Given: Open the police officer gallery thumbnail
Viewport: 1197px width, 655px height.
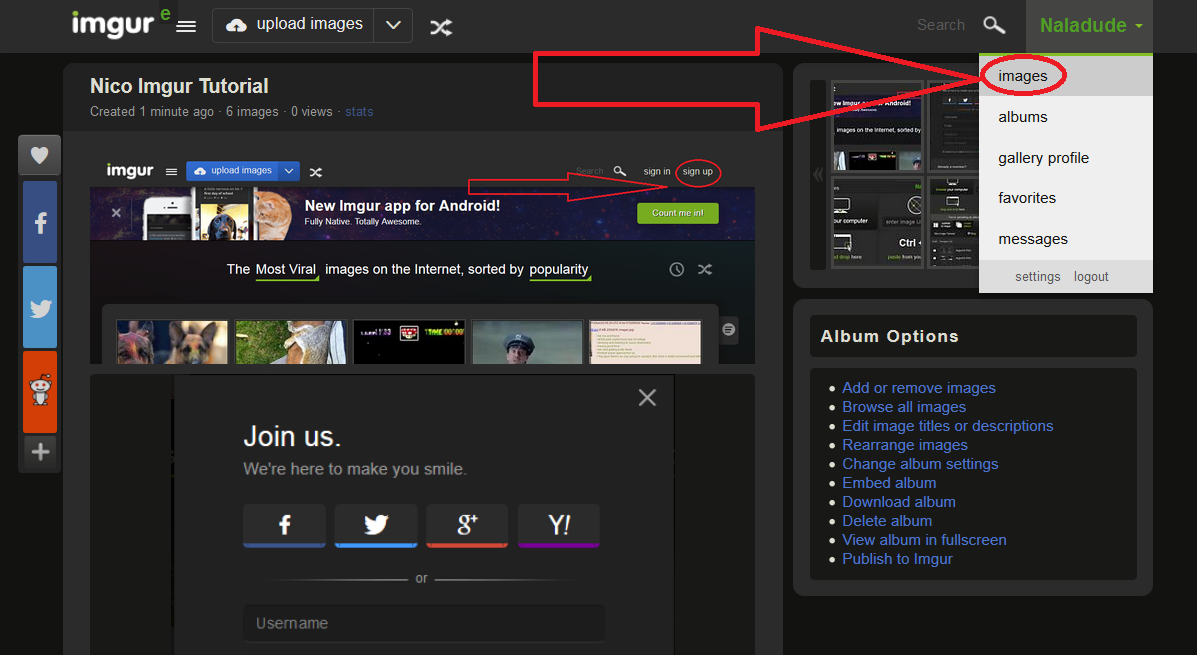Looking at the screenshot, I should point(528,342).
